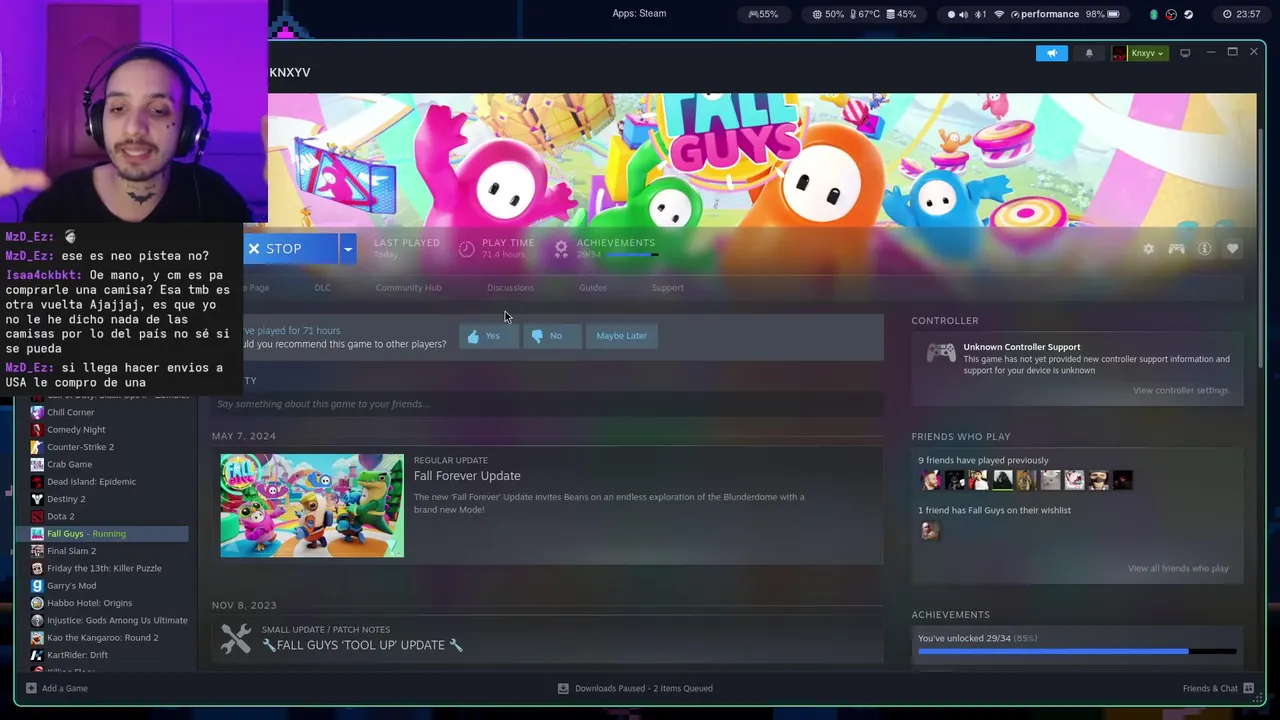Select Counter-Strike 2 in library list
The width and height of the screenshot is (1280, 720).
[80, 447]
